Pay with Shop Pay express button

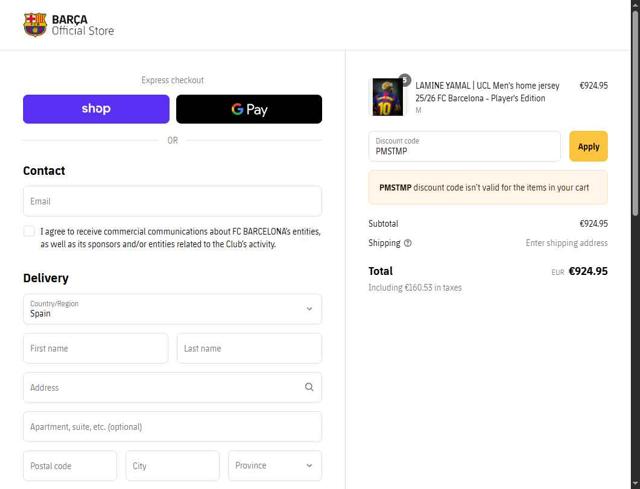click(x=96, y=109)
